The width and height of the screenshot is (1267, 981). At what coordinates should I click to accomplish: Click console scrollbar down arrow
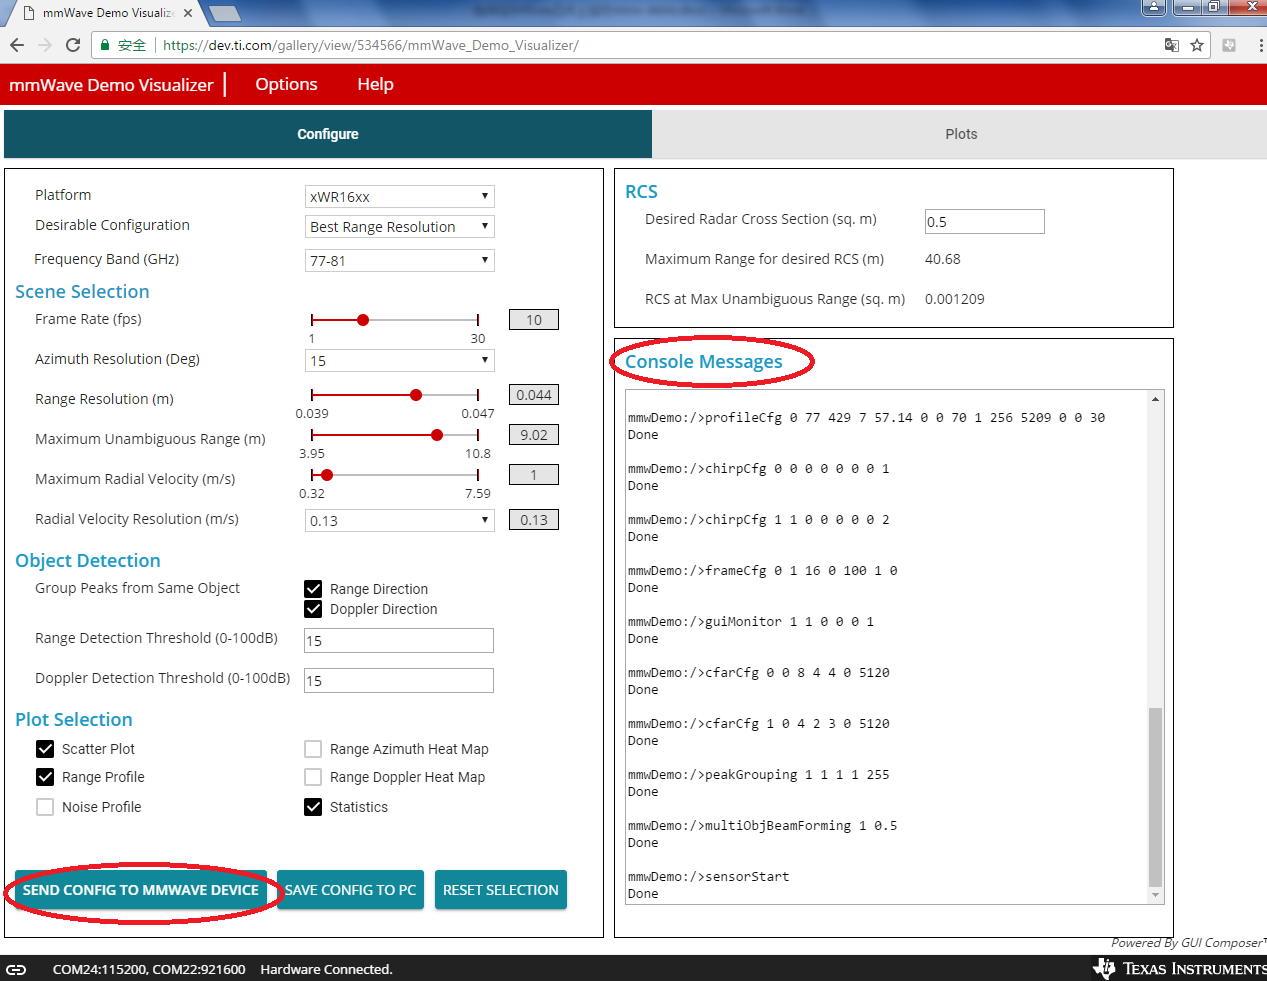[1155, 895]
